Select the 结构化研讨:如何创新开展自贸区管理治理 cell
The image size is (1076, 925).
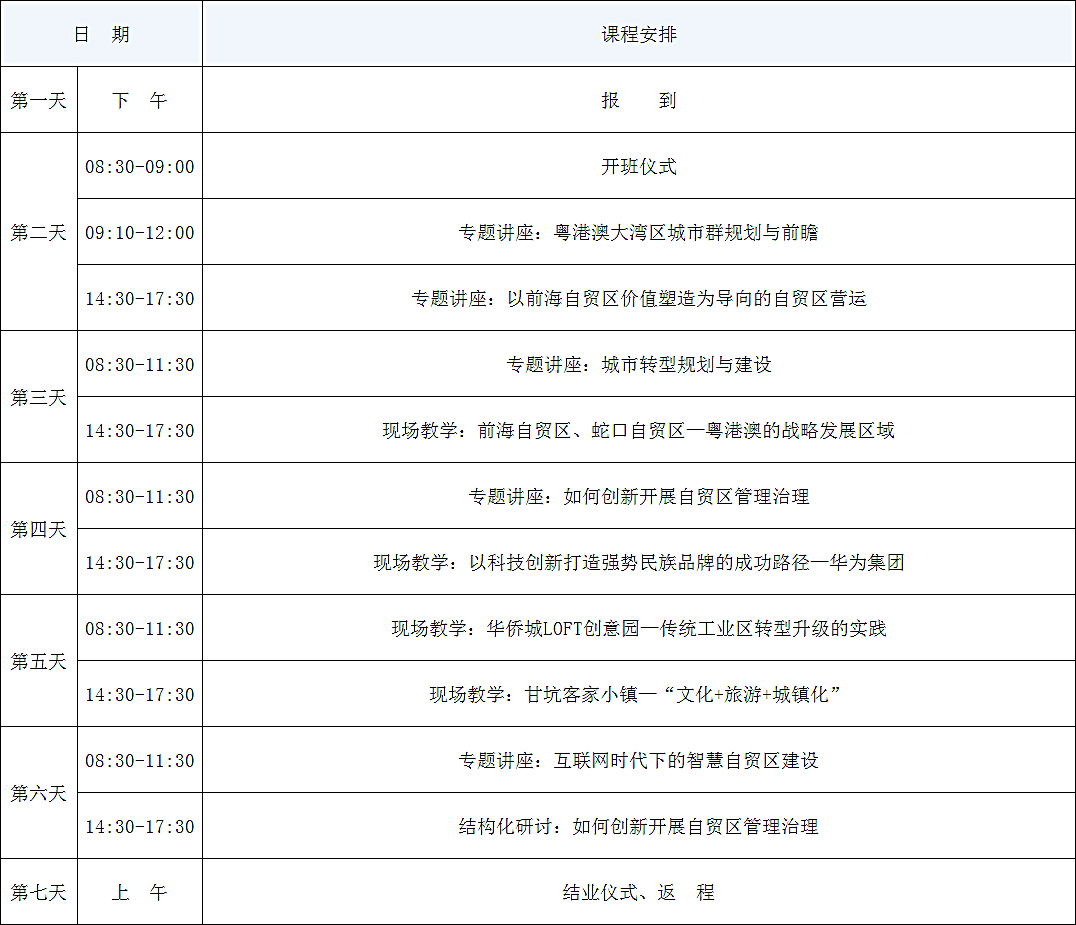639,826
